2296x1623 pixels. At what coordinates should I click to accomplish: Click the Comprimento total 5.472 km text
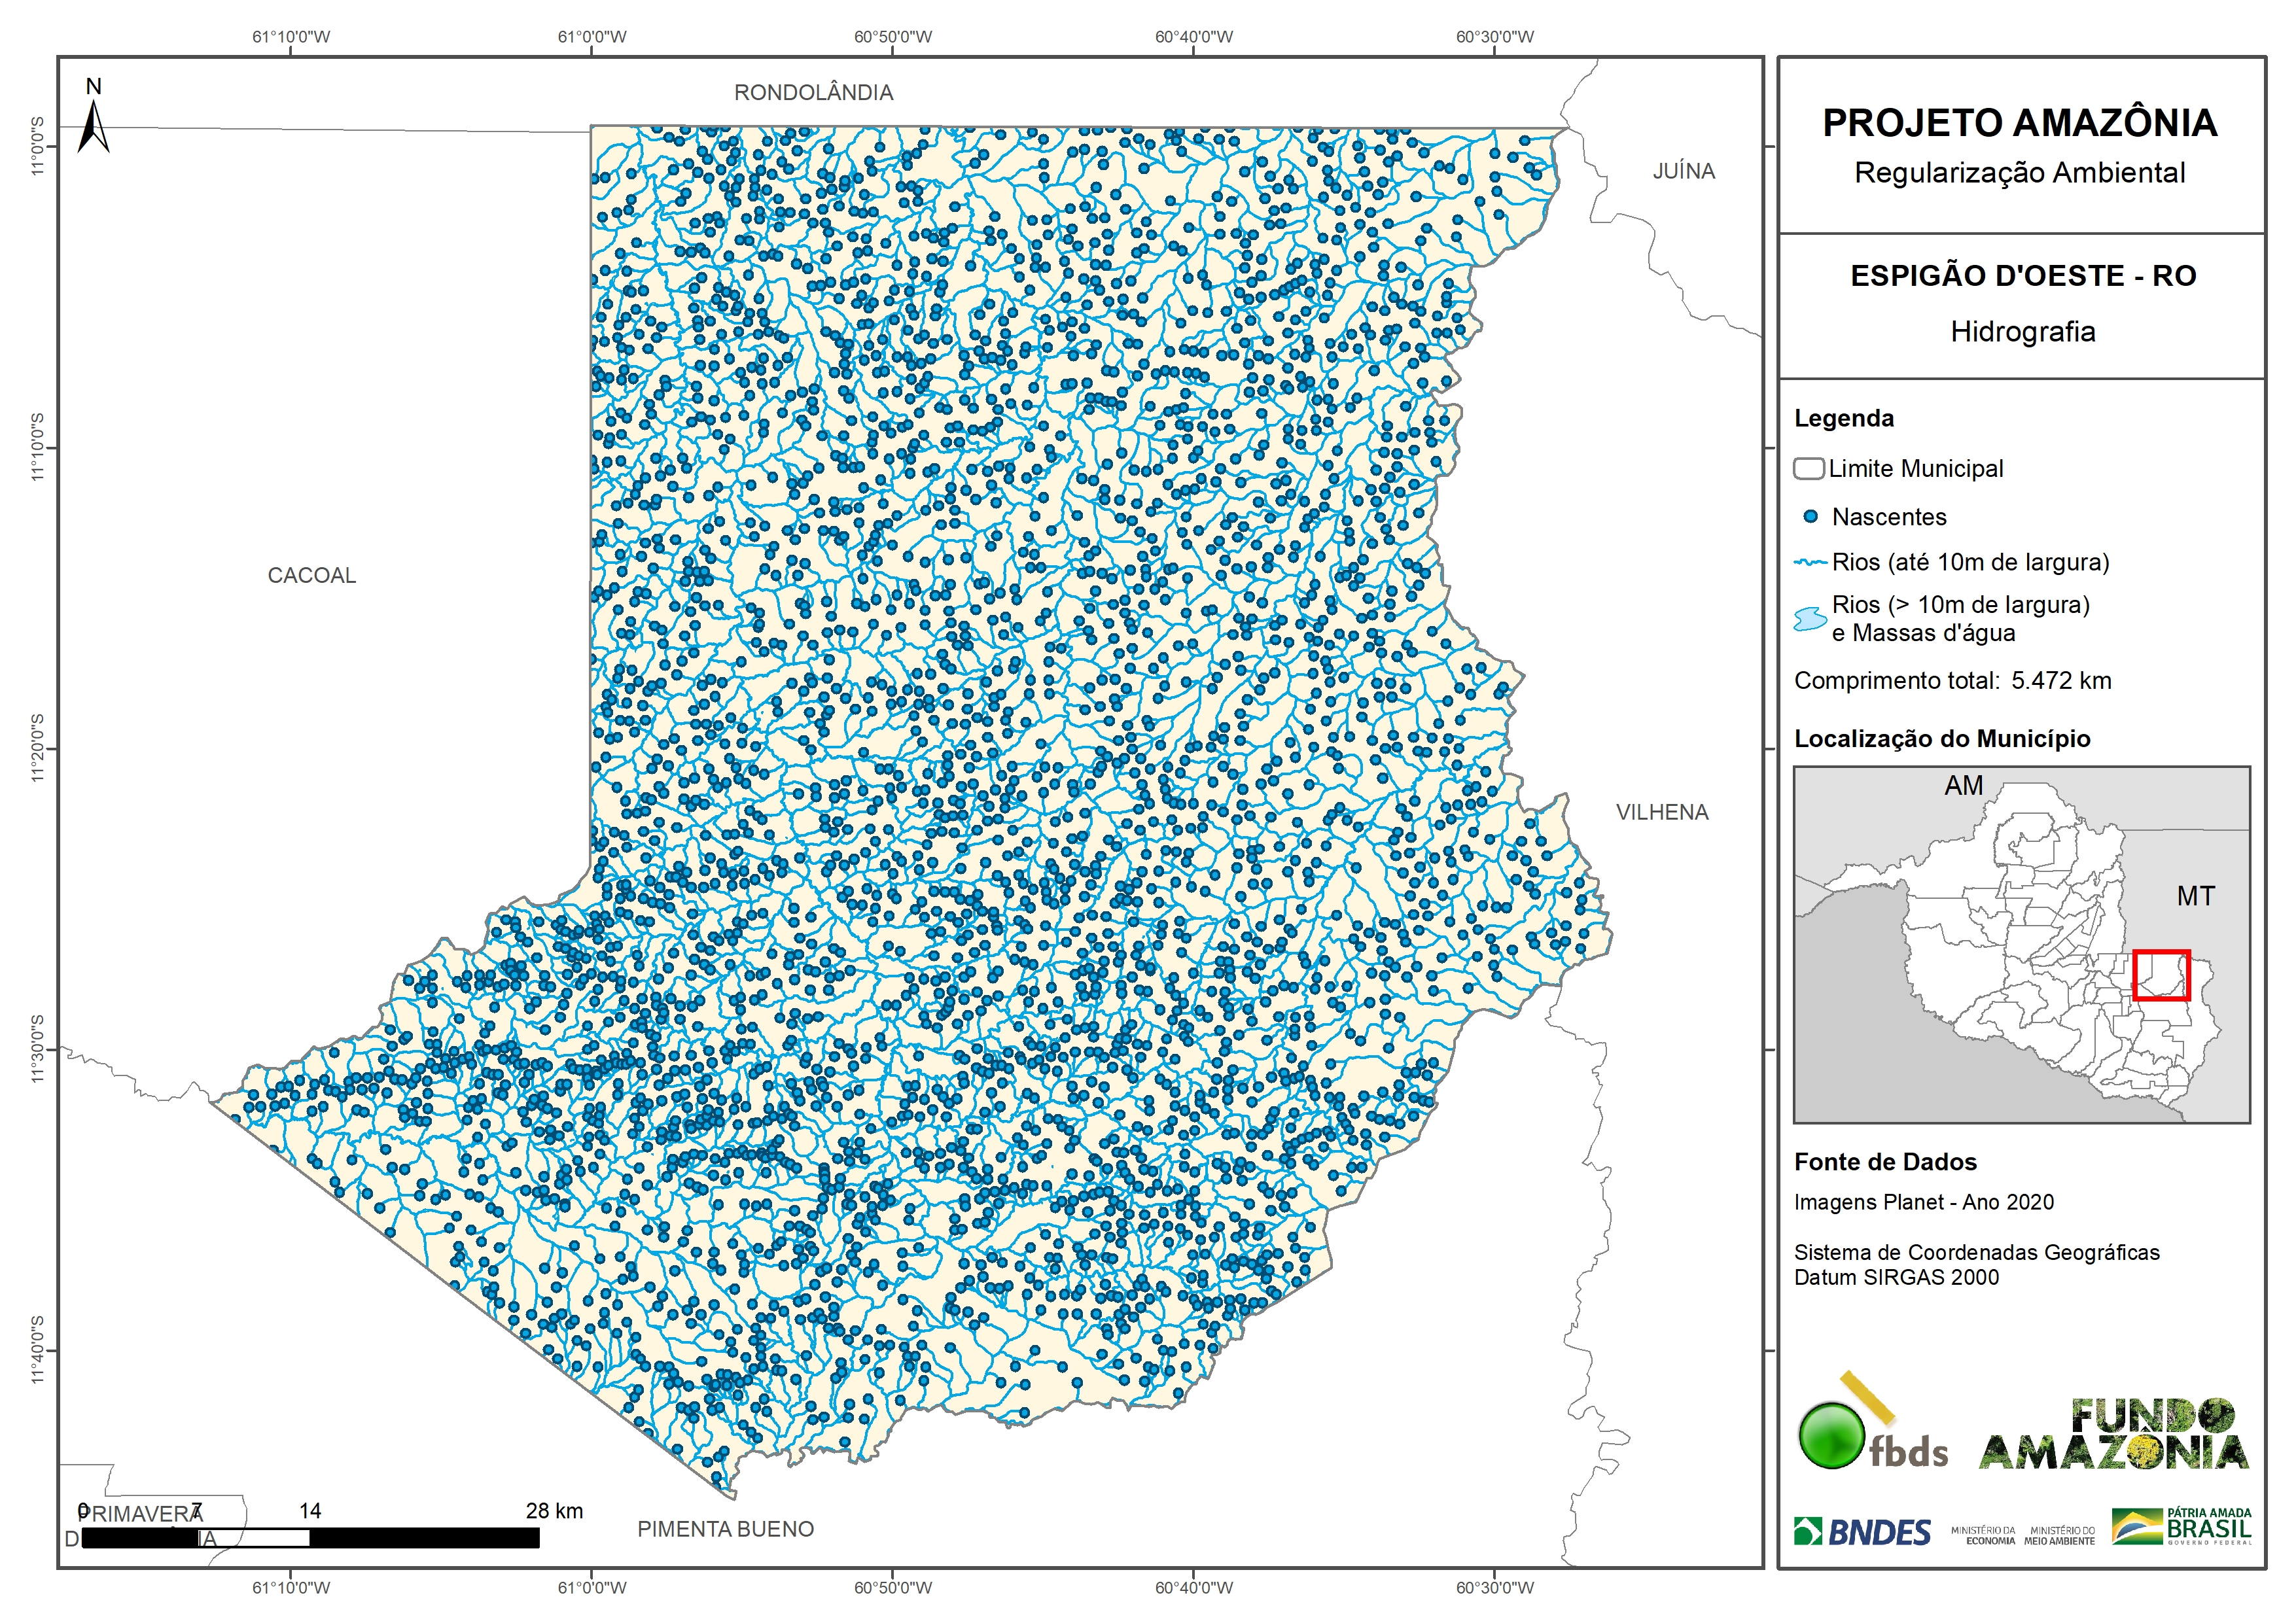pos(1952,681)
